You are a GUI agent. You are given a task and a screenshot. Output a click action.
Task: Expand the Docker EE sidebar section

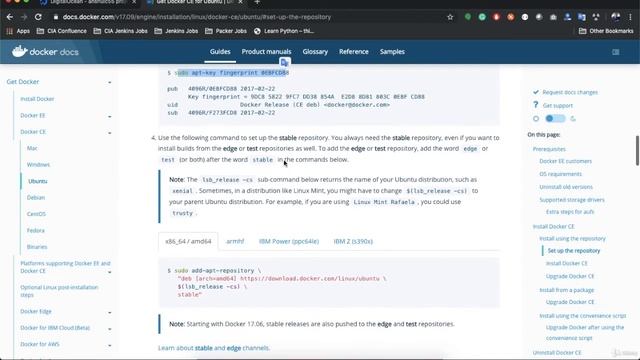(x=109, y=116)
